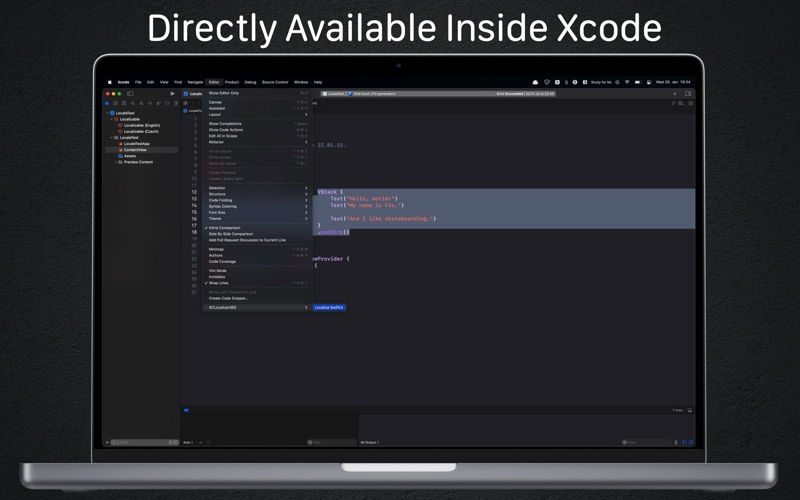Choose Add Pull Request Discussion to Current Line

pyautogui.click(x=255, y=240)
